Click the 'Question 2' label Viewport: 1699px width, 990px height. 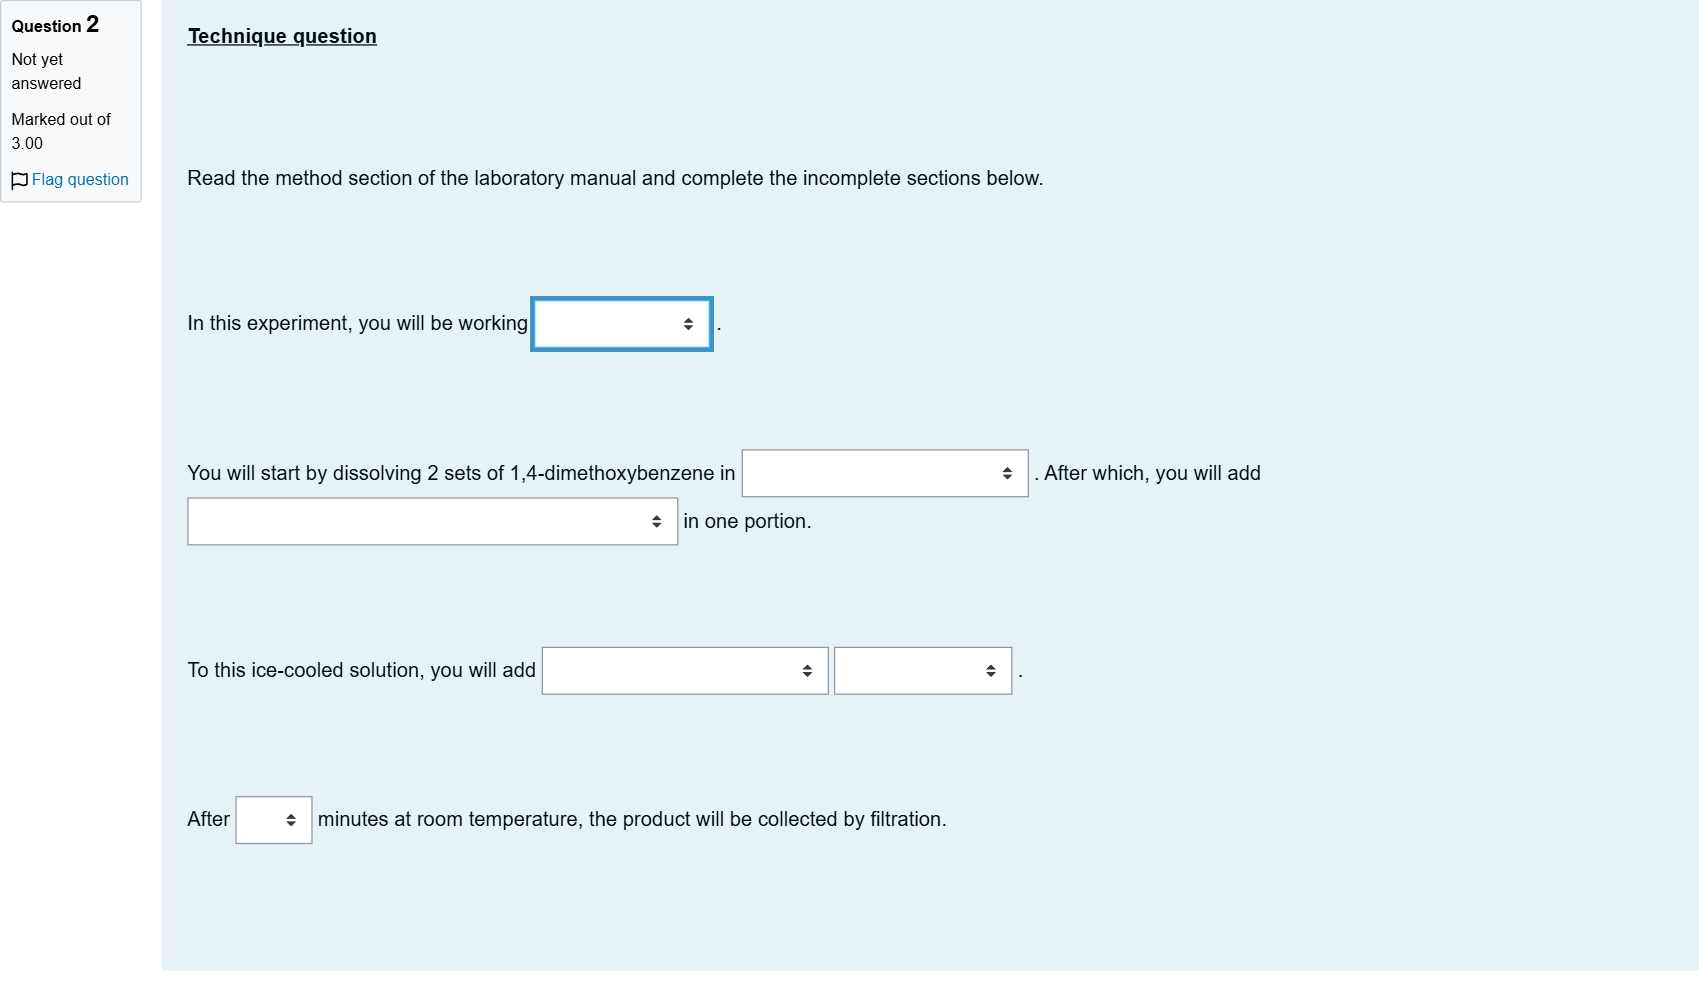55,25
